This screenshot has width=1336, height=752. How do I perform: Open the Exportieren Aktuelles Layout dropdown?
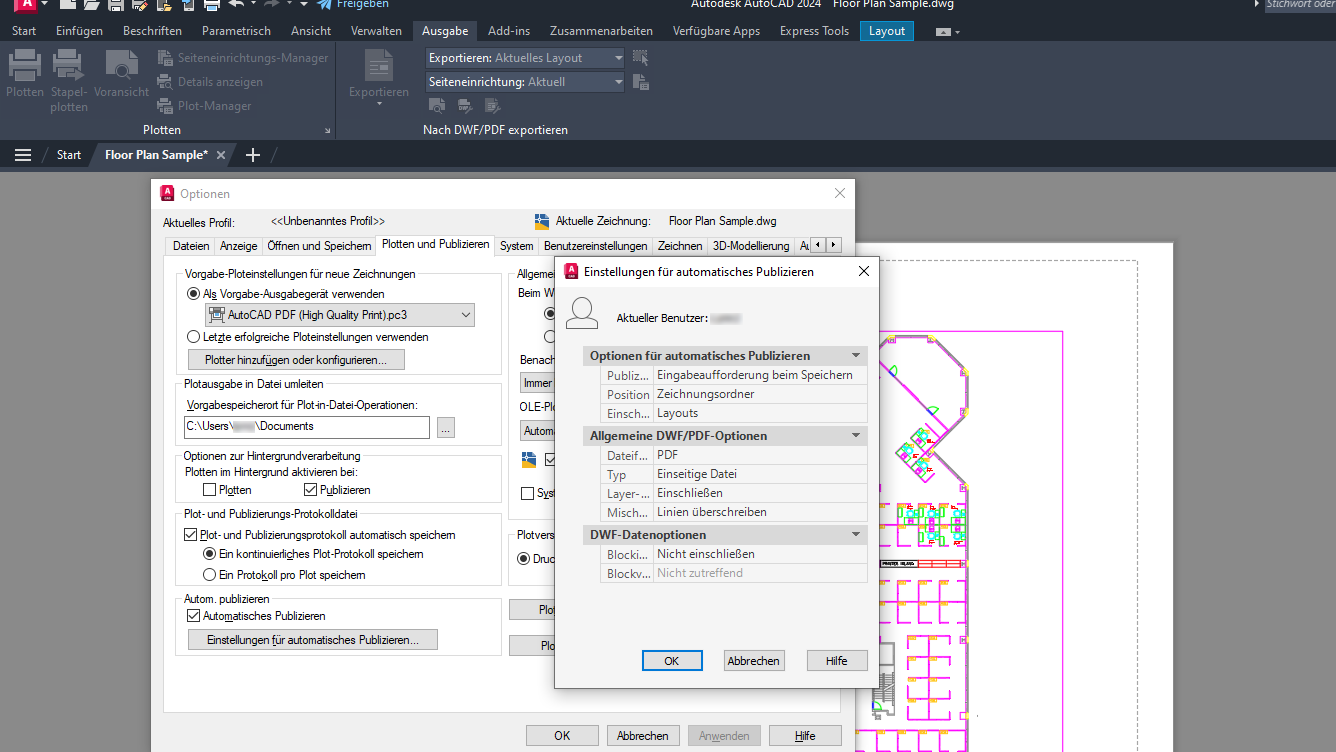[525, 58]
